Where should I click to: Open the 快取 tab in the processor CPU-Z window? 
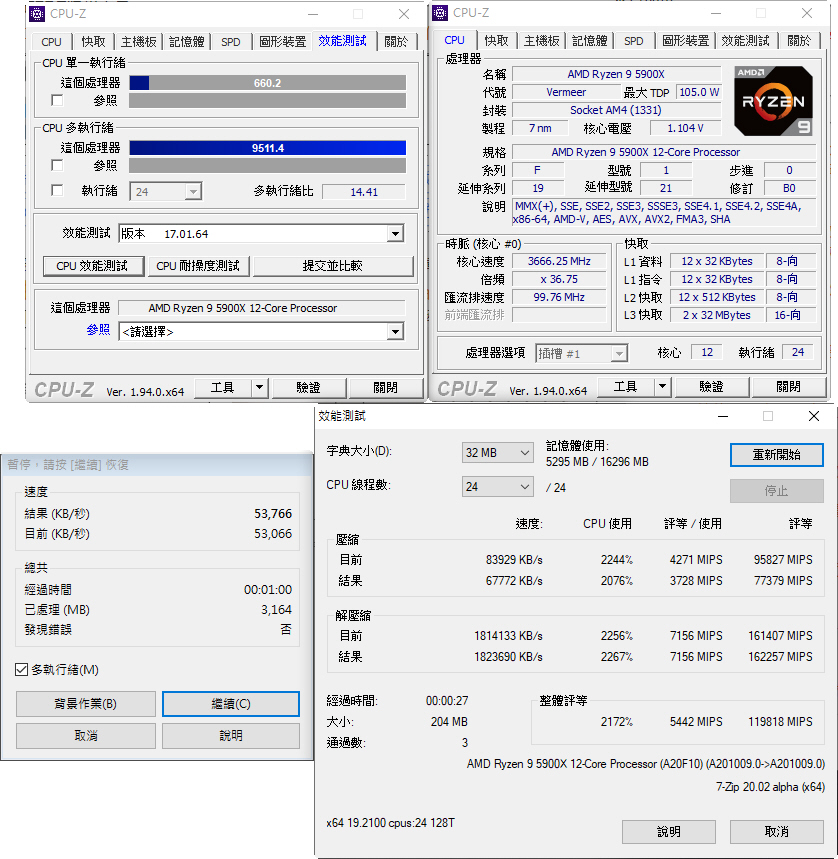point(496,41)
